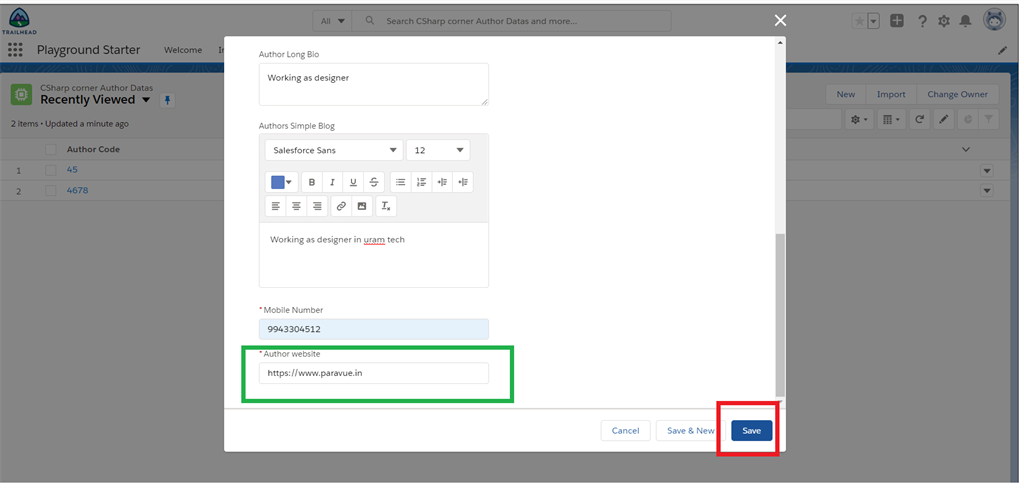Click the Playground Starter app name
Screen dimensions: 1024x488
coord(88,50)
